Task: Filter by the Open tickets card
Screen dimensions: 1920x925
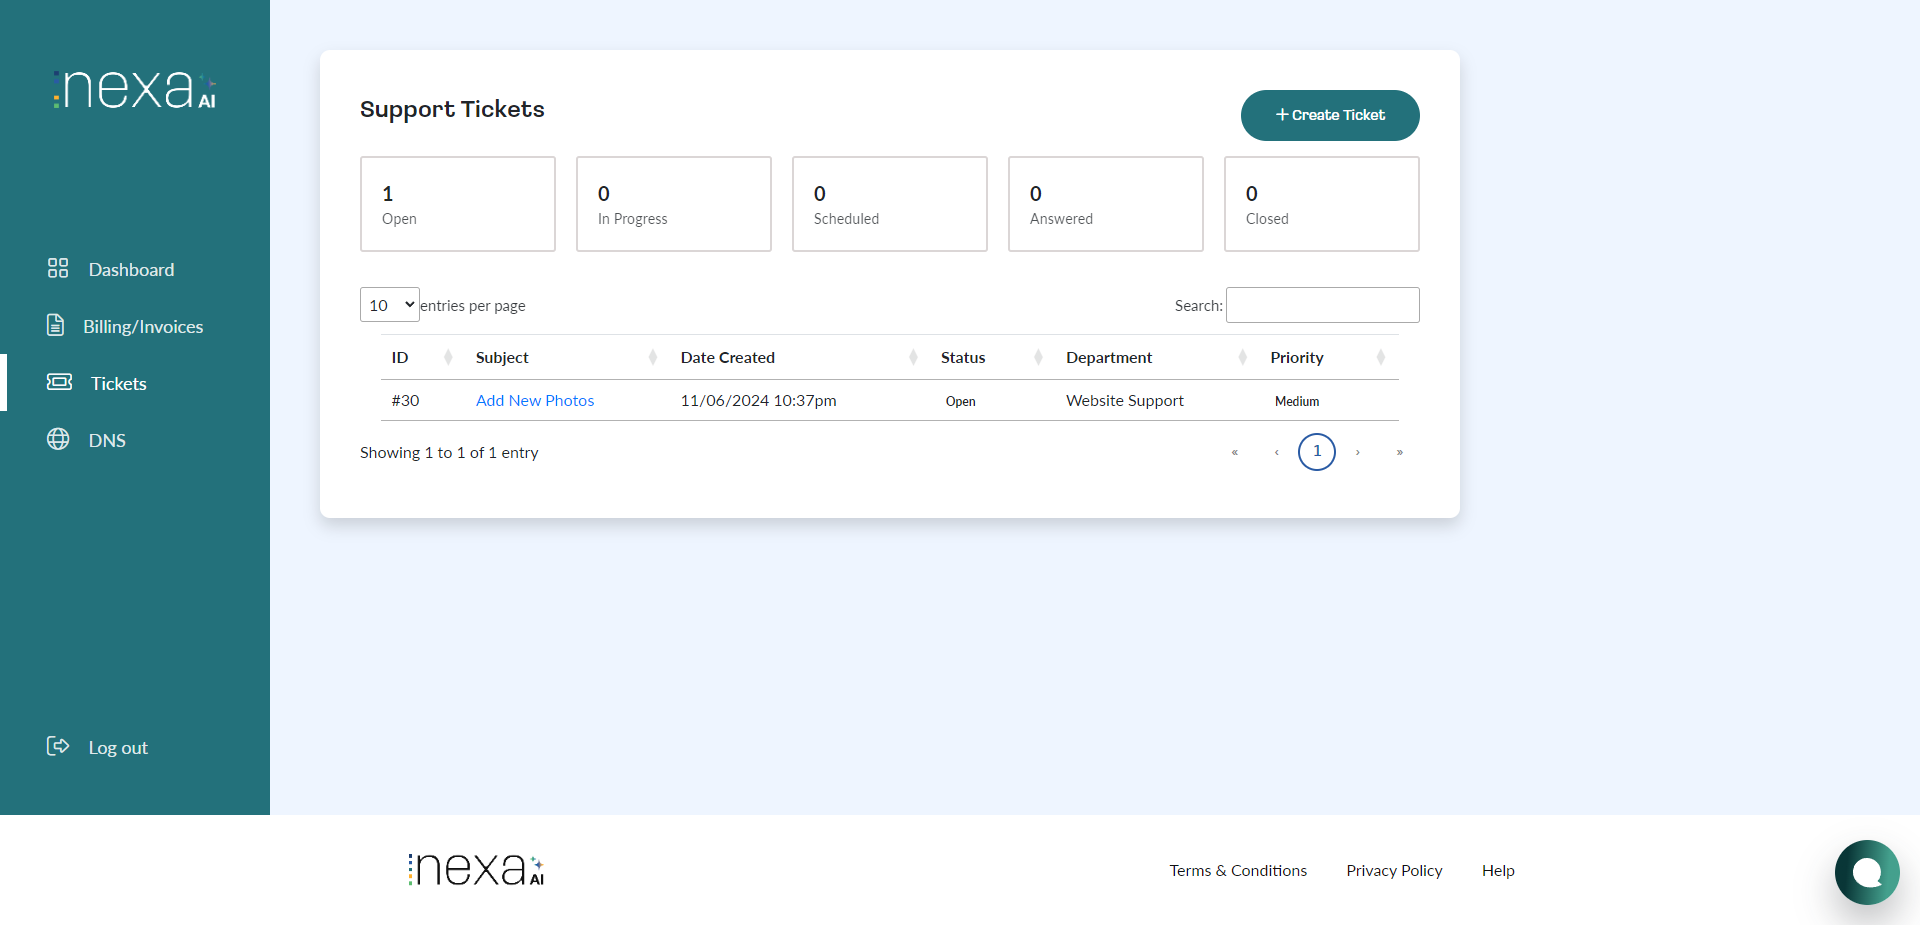Action: coord(457,204)
